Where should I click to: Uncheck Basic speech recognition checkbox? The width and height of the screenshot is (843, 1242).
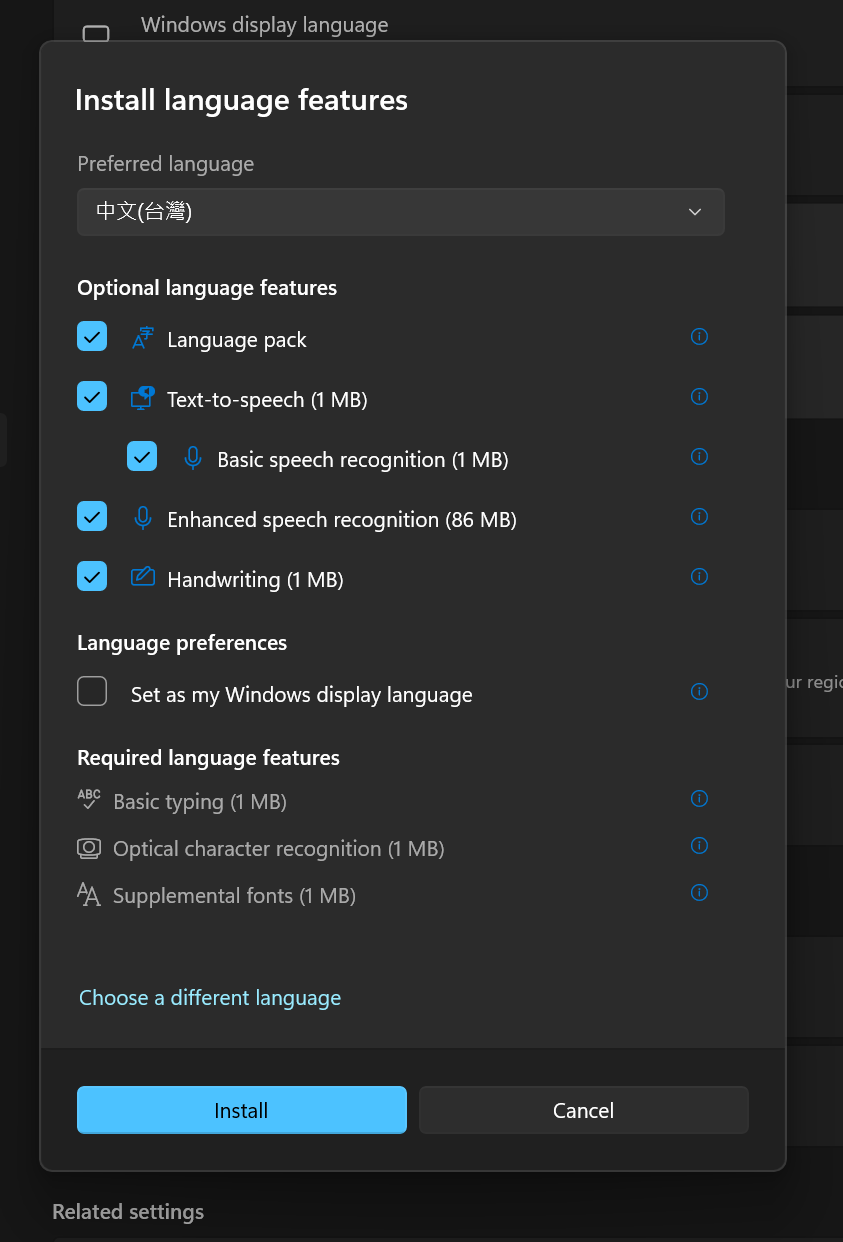click(142, 457)
